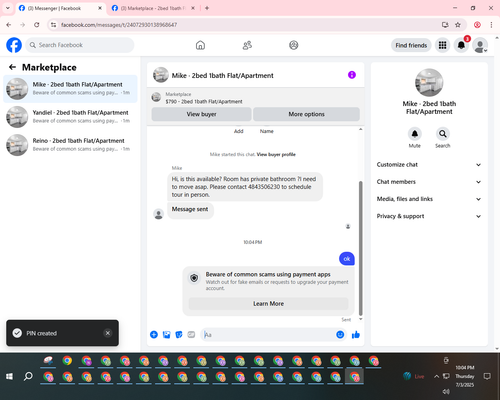Click the large listing photo in info panel
The width and height of the screenshot is (500, 400).
point(429,83)
